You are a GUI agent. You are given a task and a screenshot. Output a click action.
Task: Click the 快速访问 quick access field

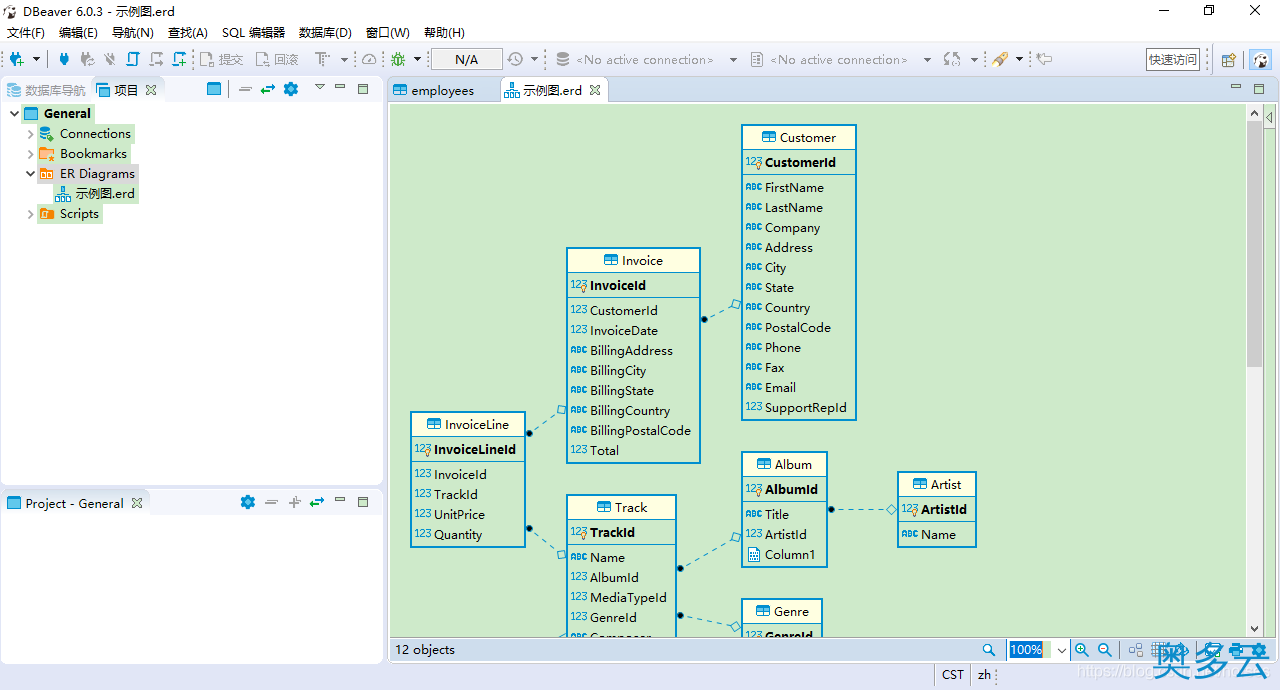pyautogui.click(x=1173, y=60)
